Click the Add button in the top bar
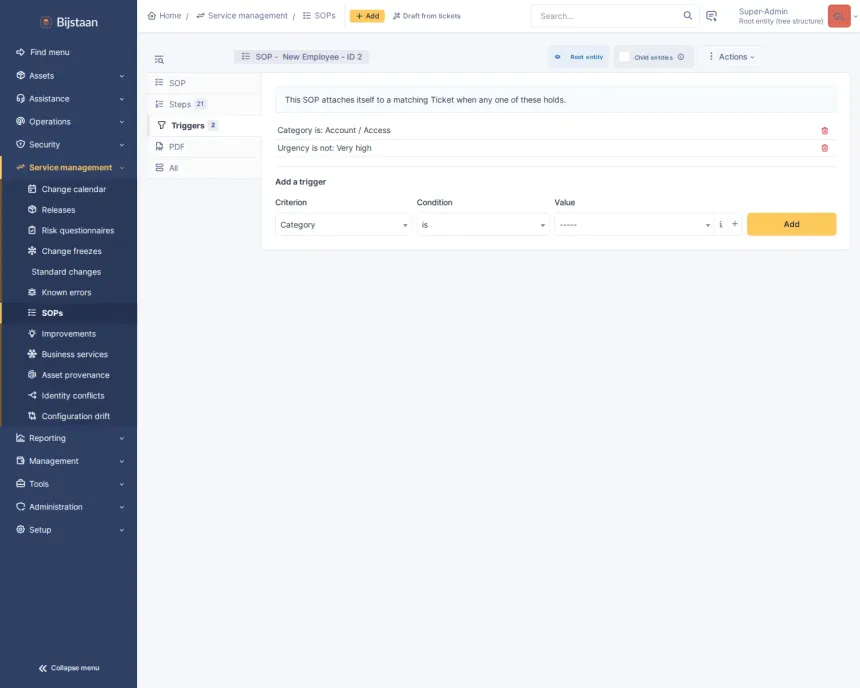 tap(367, 16)
